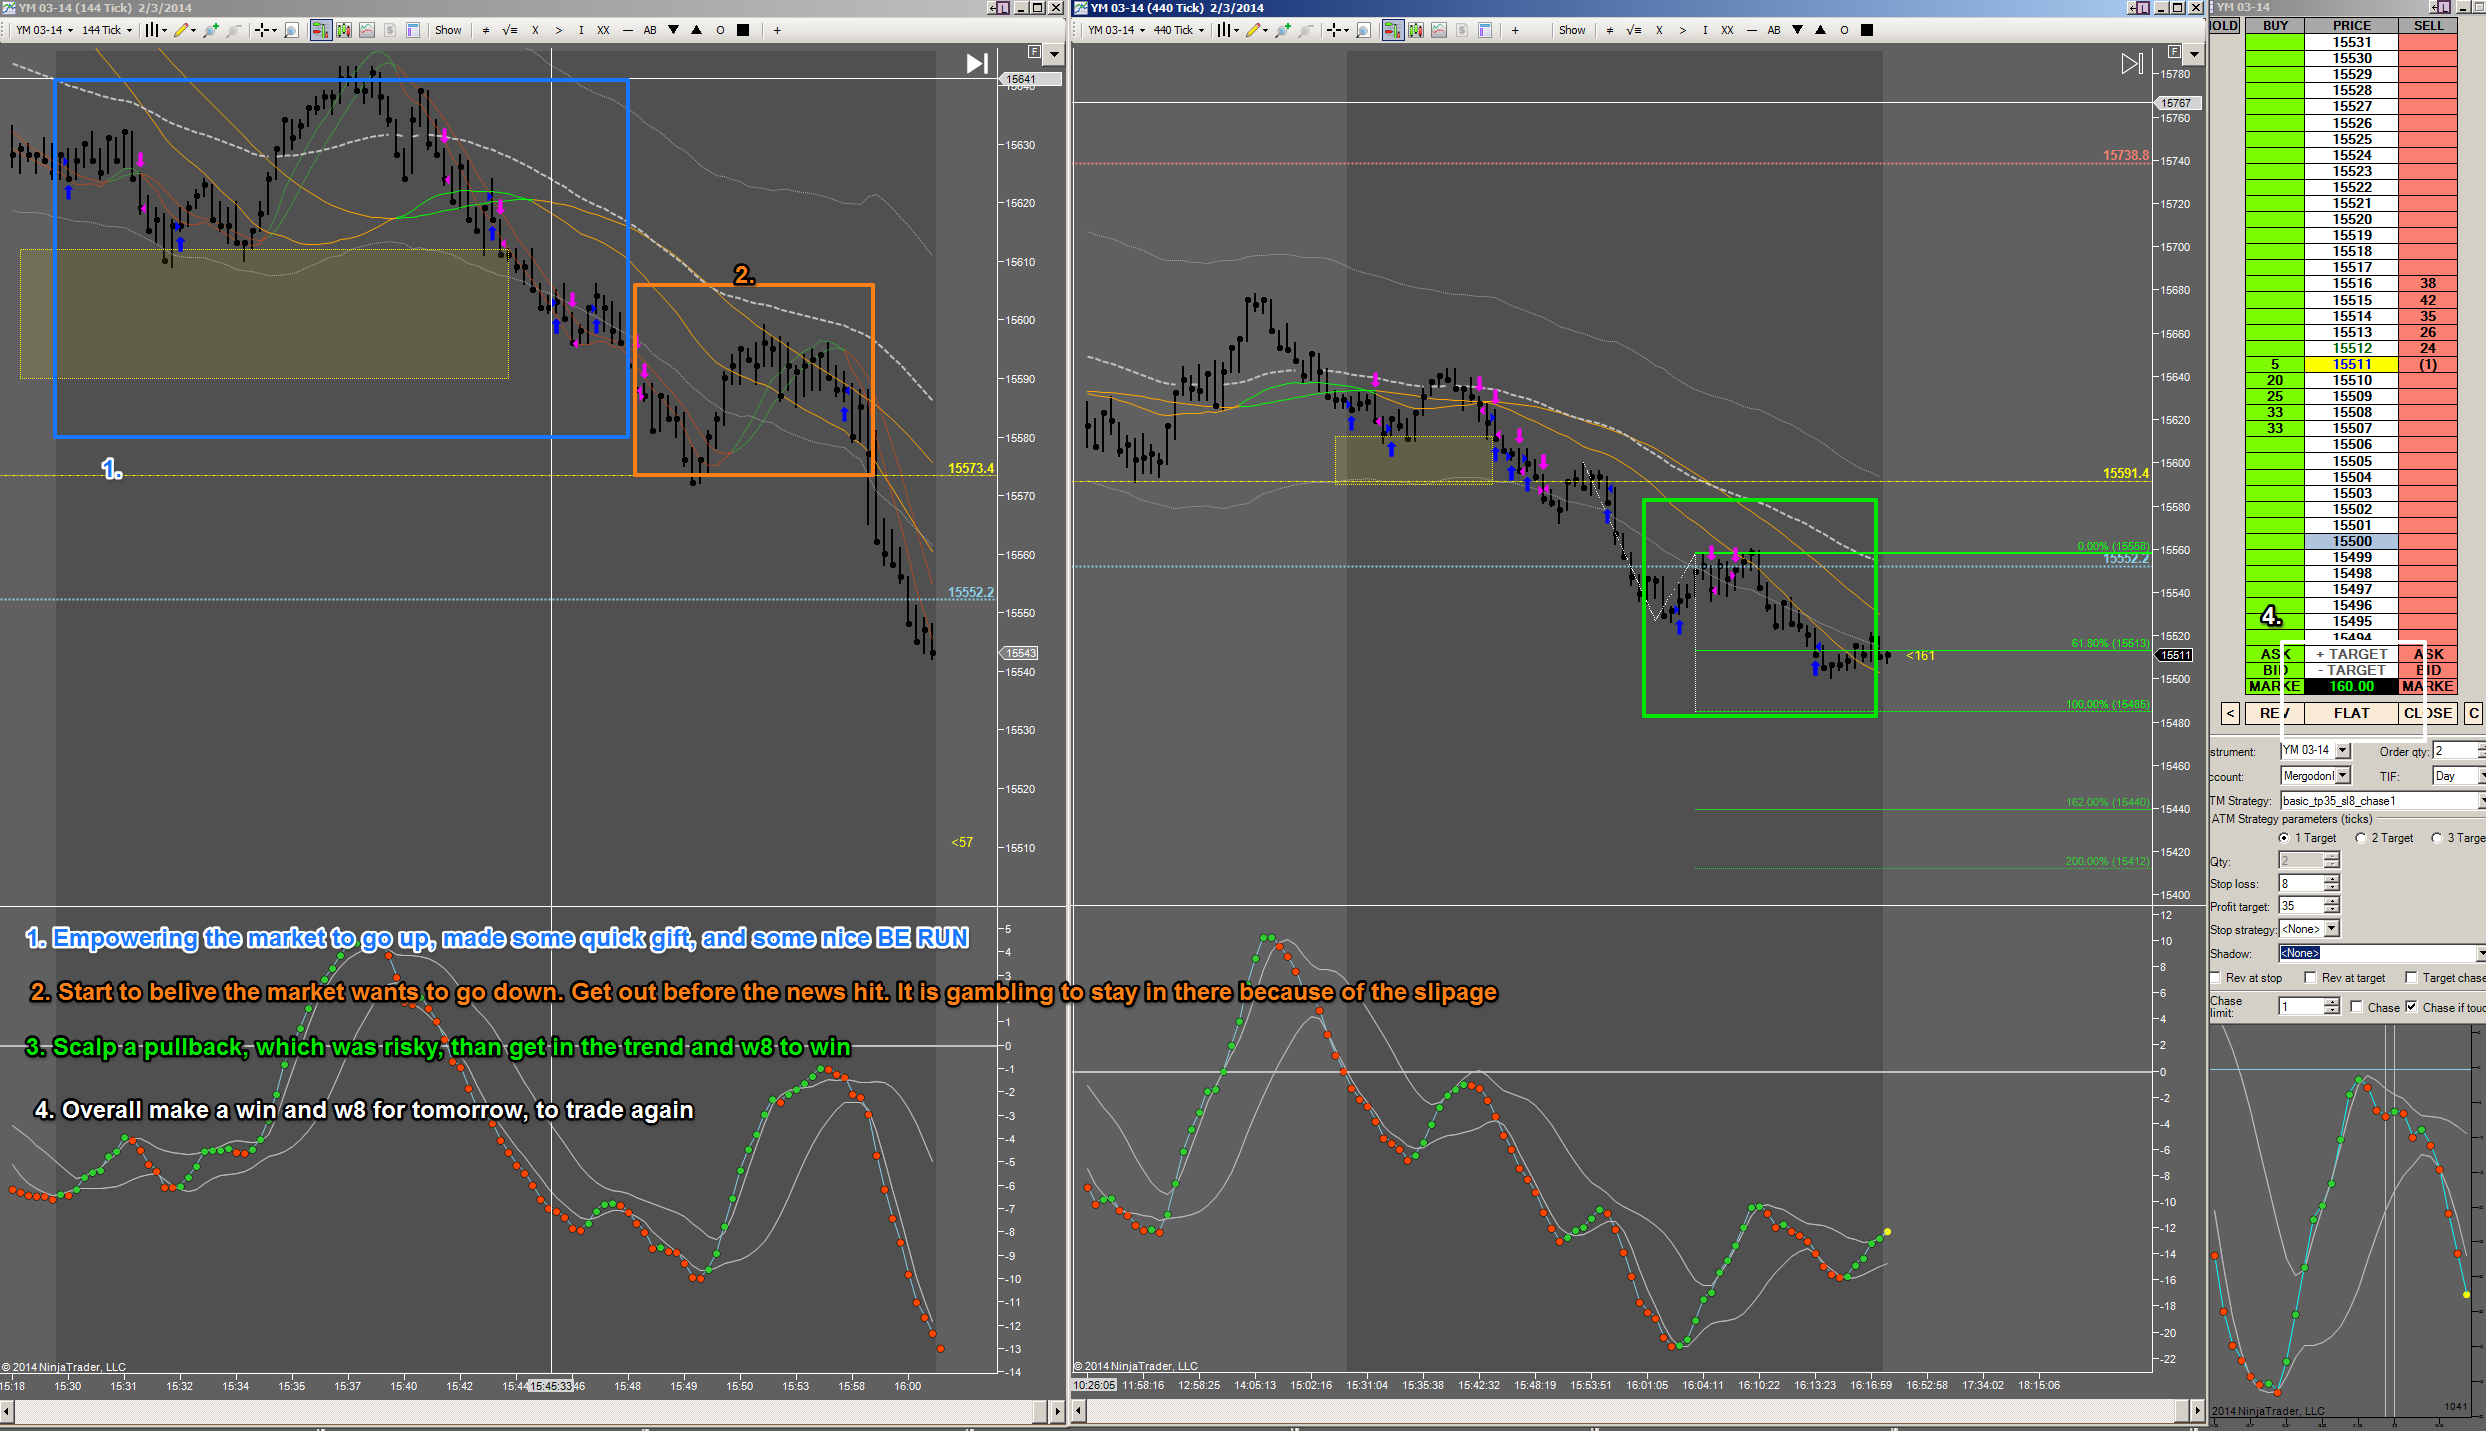
Task: Open the chart properties icon in the 440 Tick chart
Action: 1485,30
